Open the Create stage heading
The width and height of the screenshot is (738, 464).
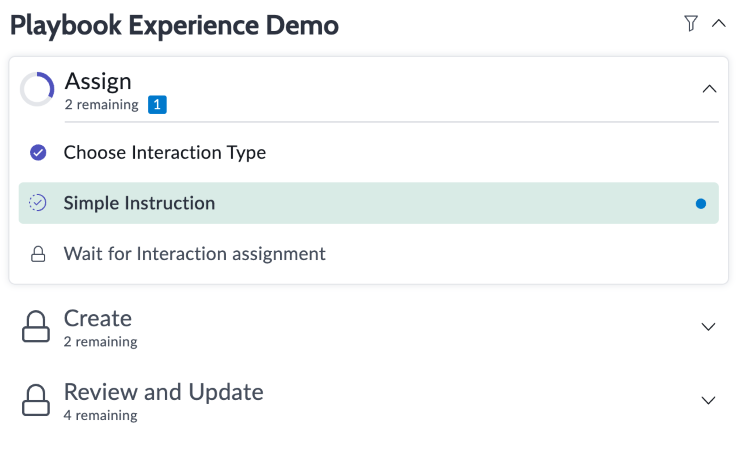(x=98, y=319)
